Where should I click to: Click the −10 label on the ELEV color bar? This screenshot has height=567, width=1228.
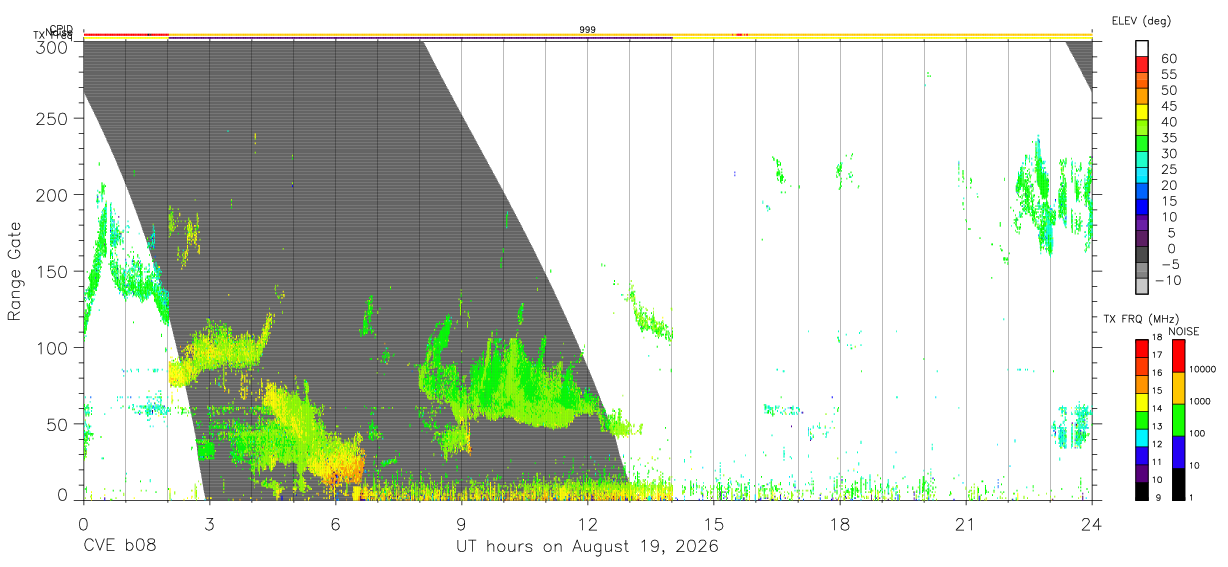(1170, 281)
